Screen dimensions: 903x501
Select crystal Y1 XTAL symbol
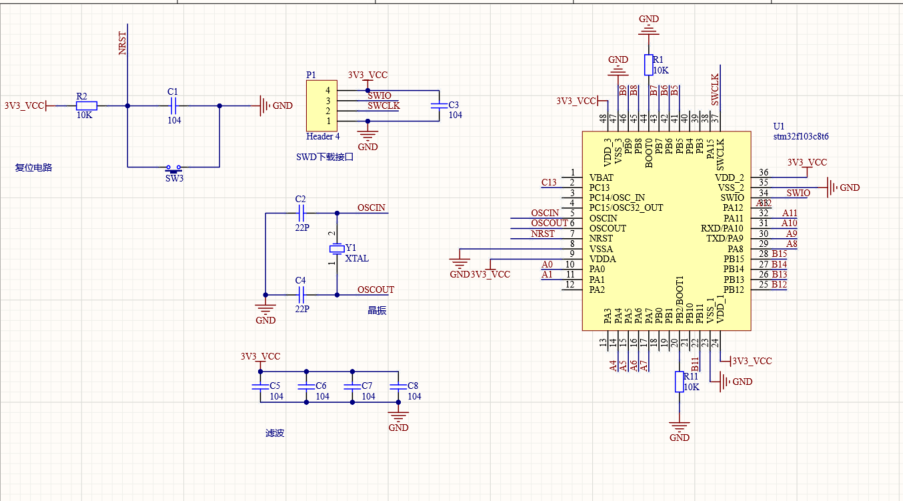337,249
